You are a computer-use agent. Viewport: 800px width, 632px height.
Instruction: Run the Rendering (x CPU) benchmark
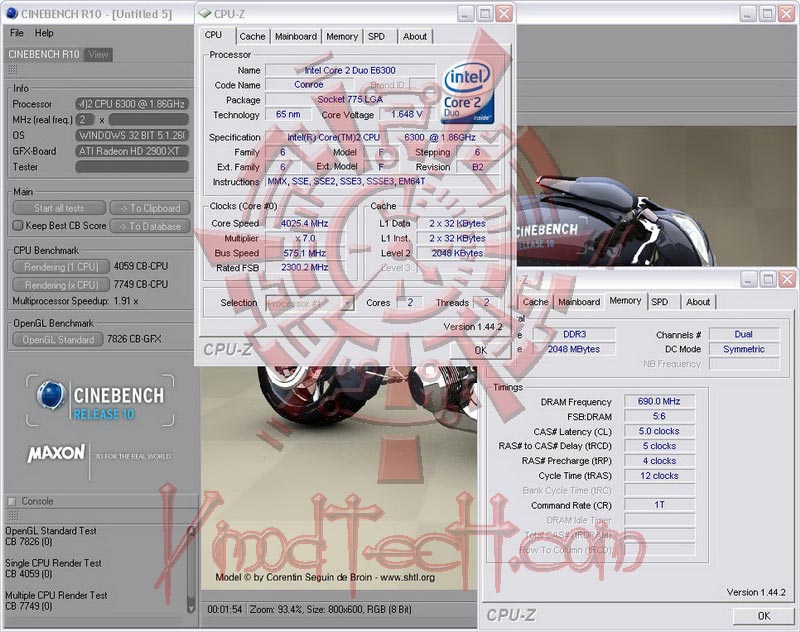(x=61, y=285)
